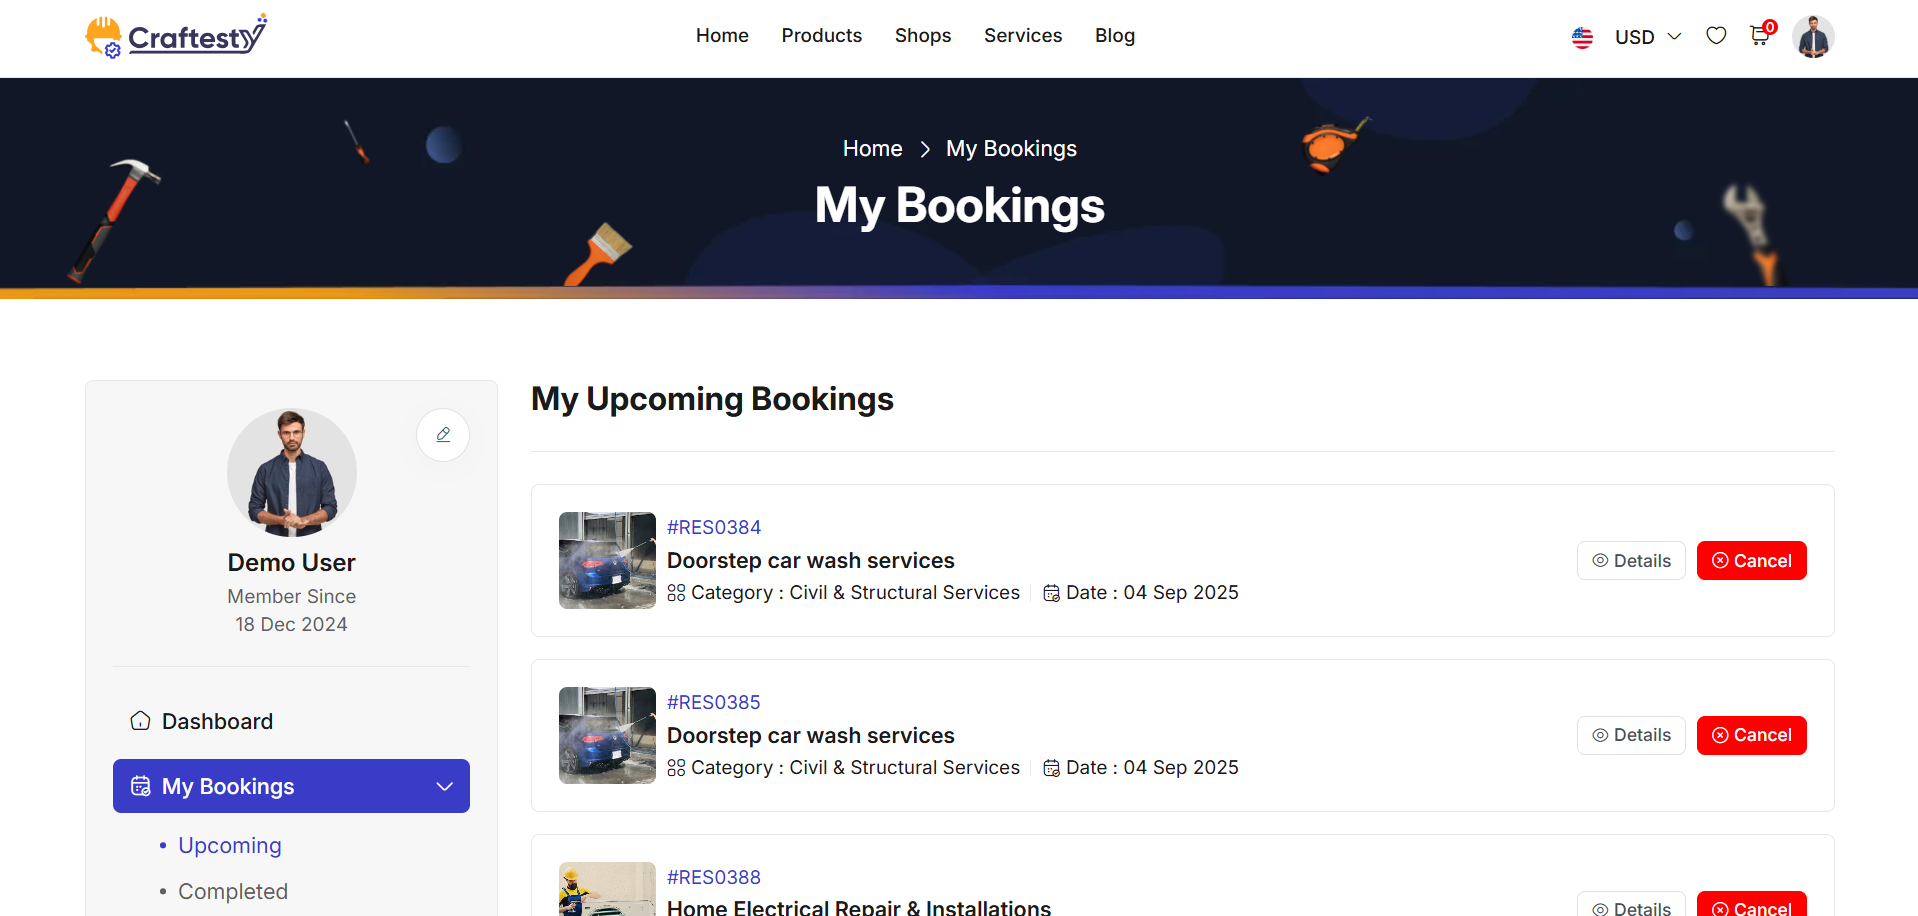Open Doorstep car wash title in #RES0385

tap(811, 736)
